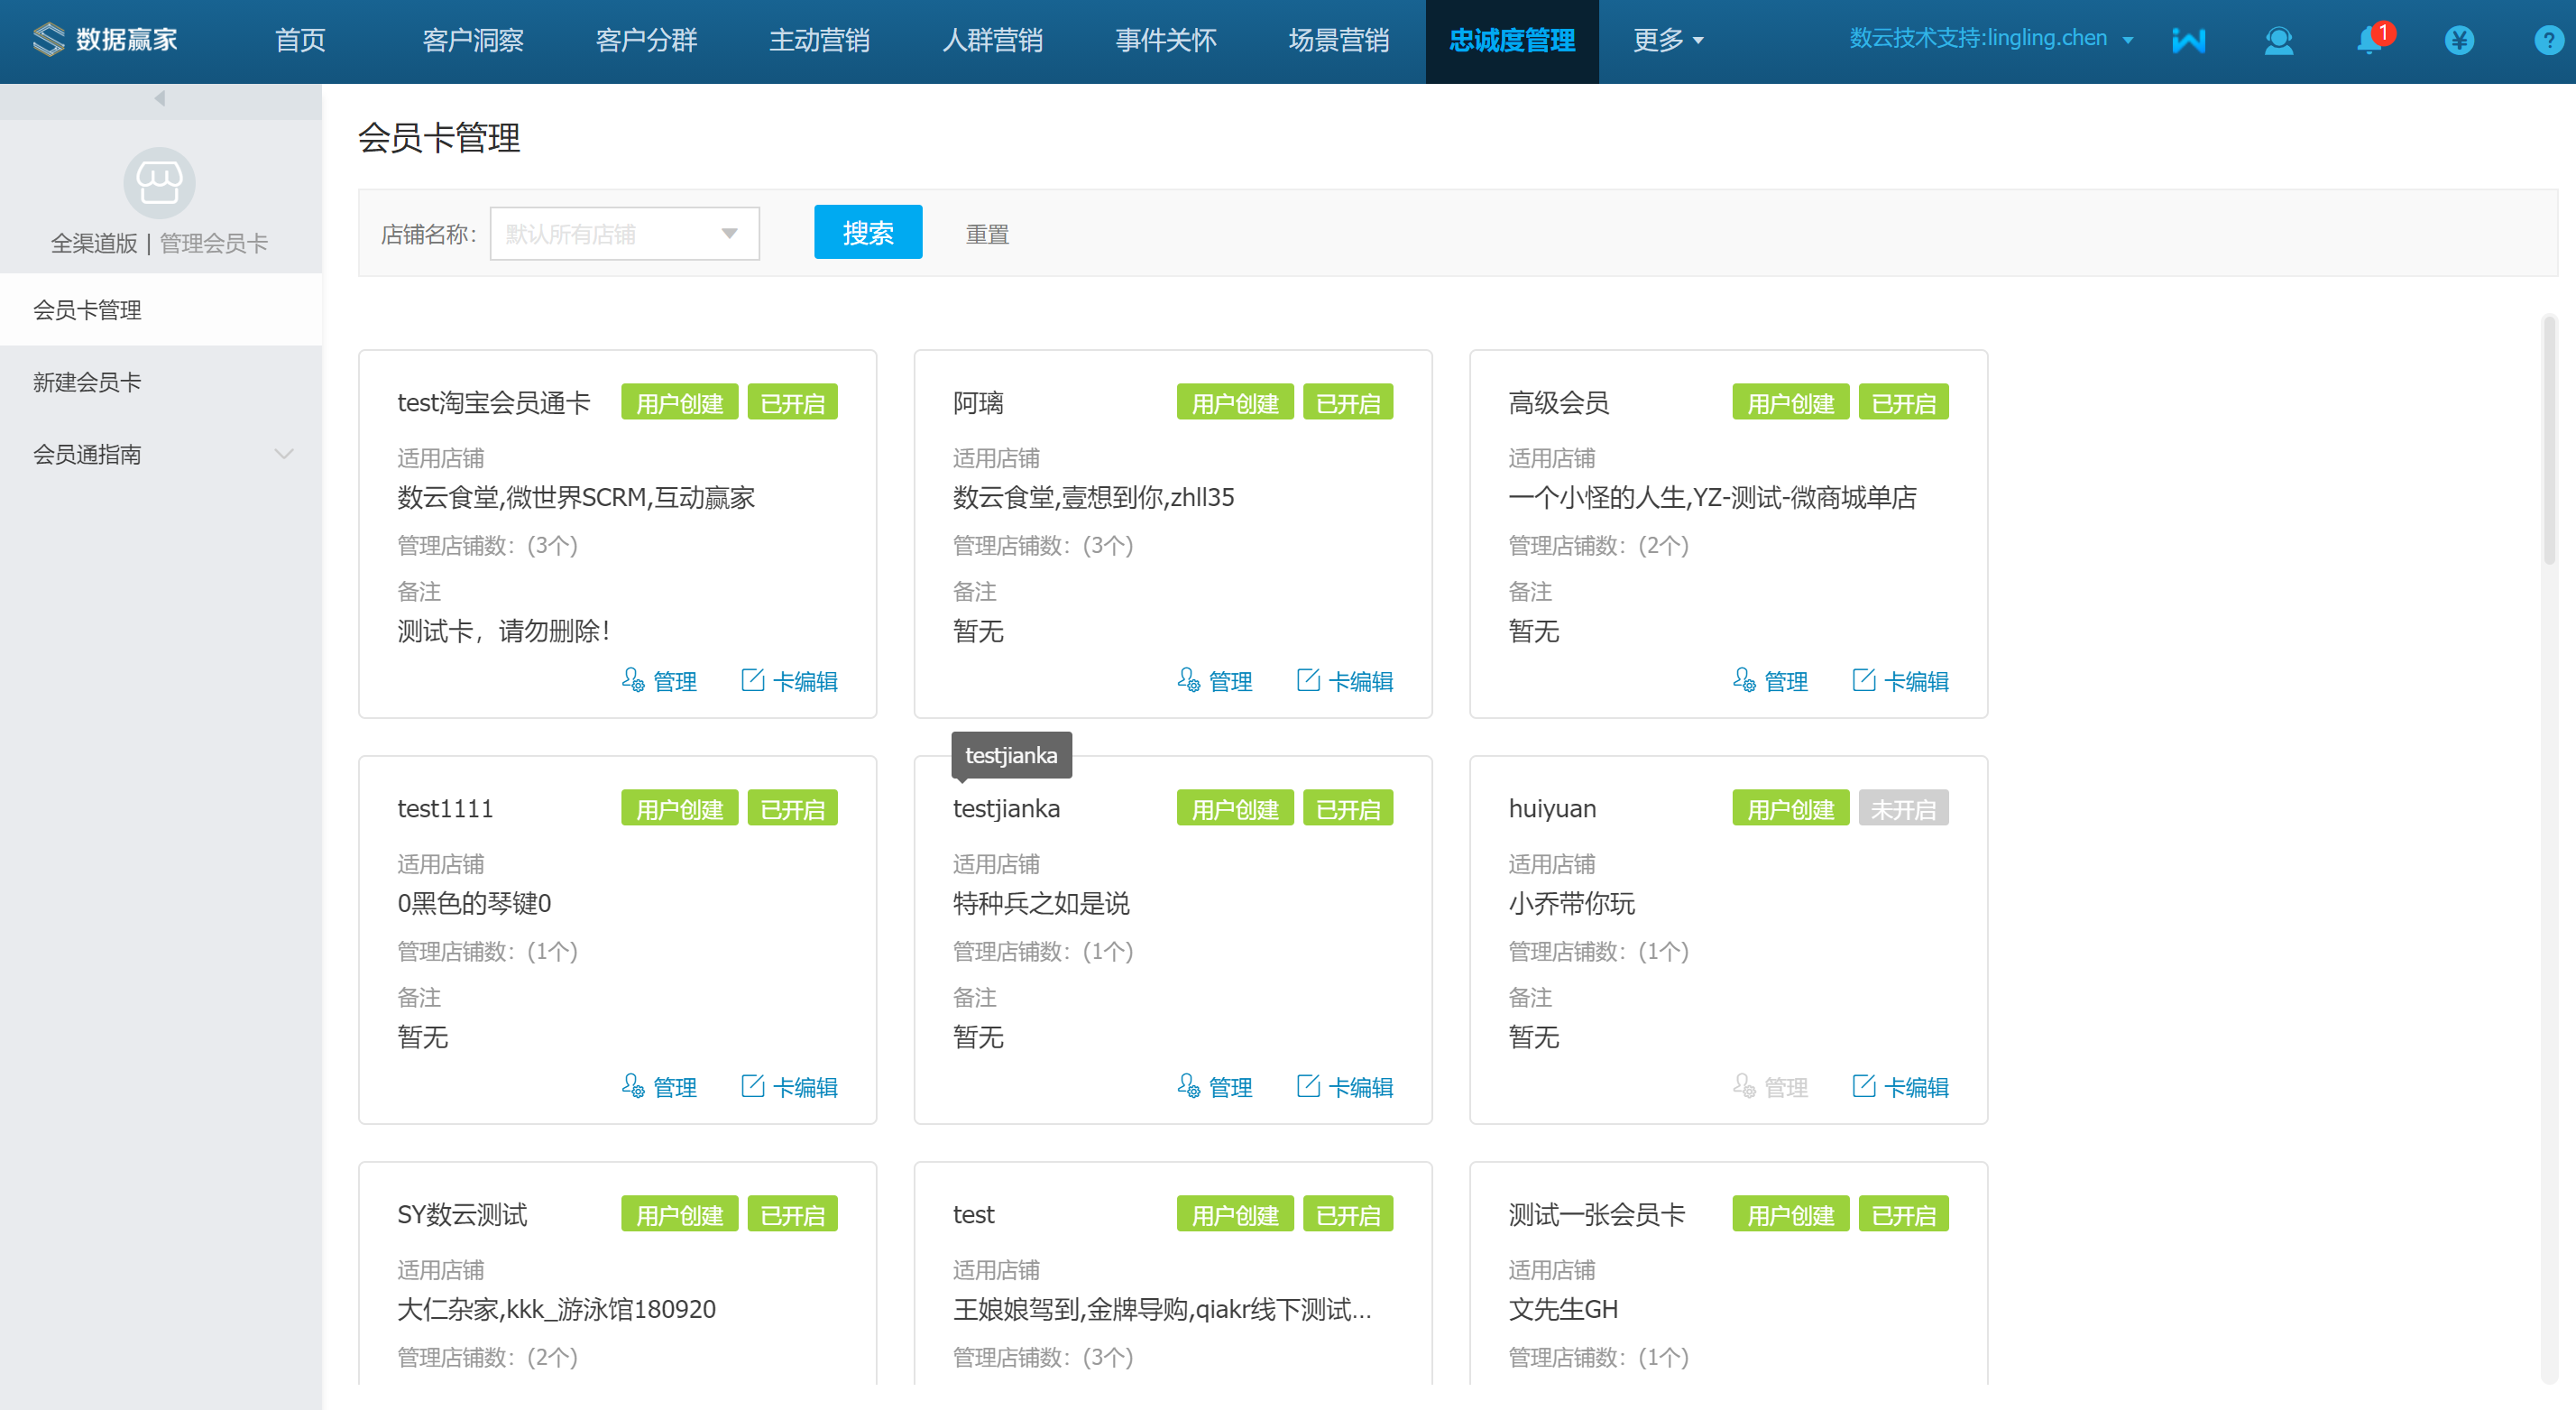Select 会员卡管理 in the sidebar
This screenshot has width=2576, height=1410.
[x=161, y=310]
